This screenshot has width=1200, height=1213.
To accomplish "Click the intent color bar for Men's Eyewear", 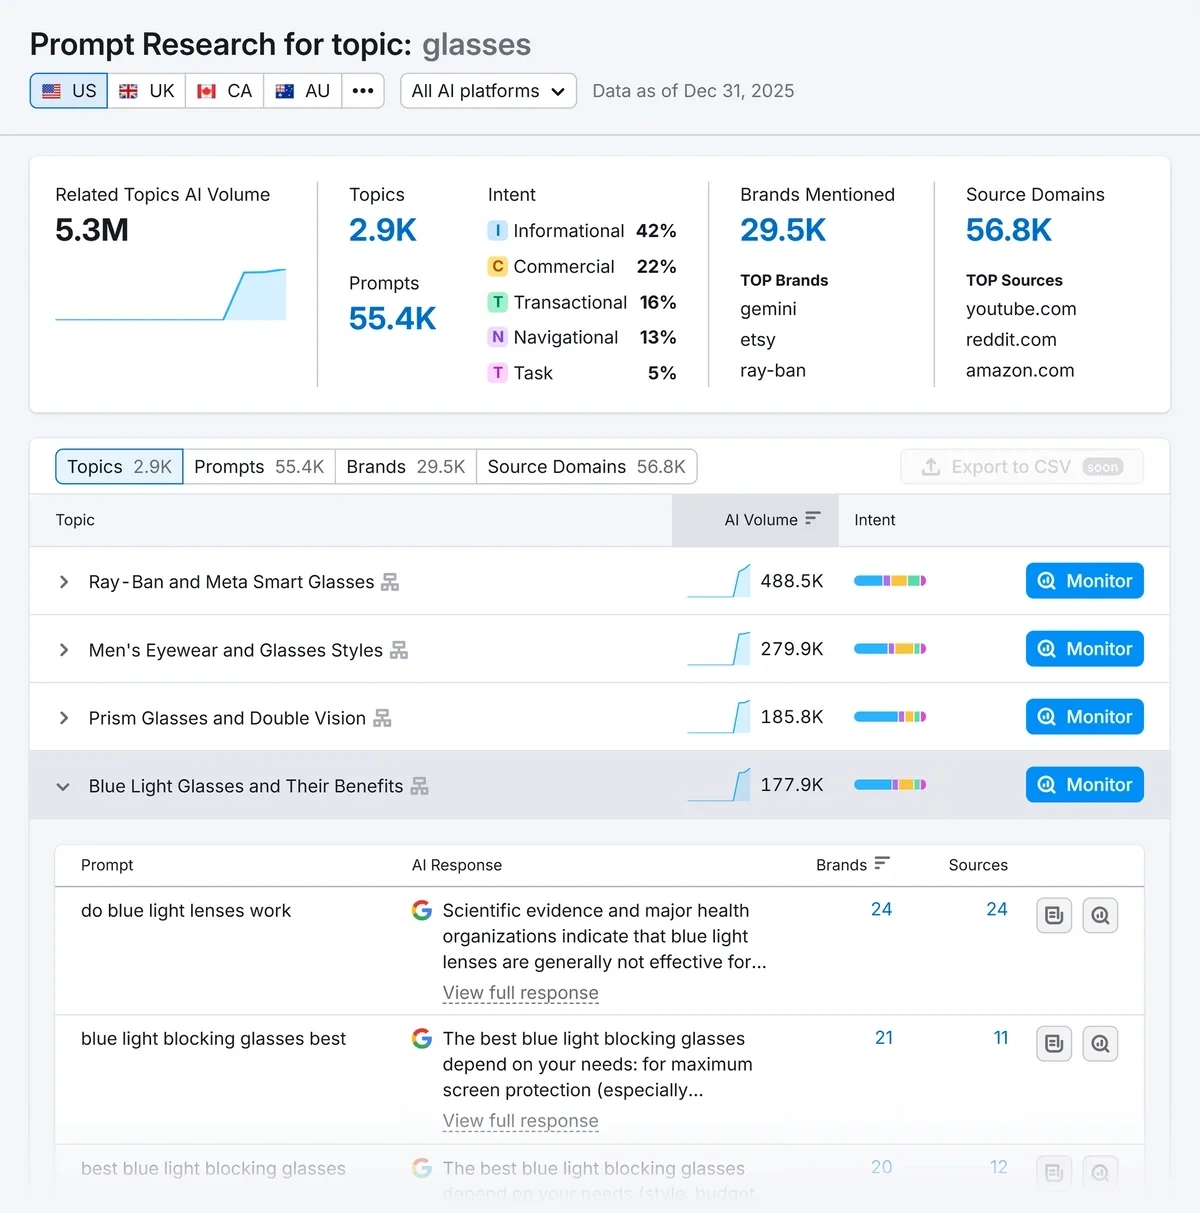I will (x=889, y=649).
